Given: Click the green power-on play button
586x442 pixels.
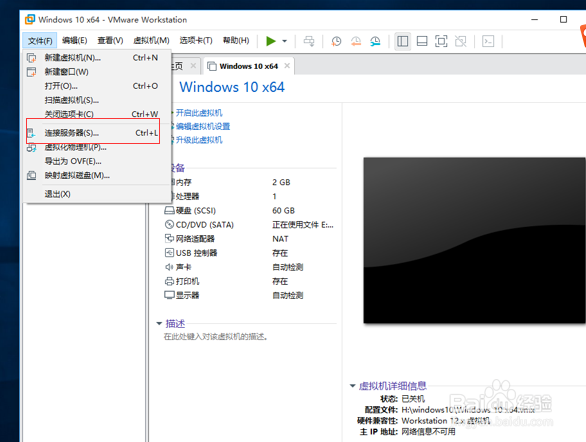Looking at the screenshot, I should point(271,41).
